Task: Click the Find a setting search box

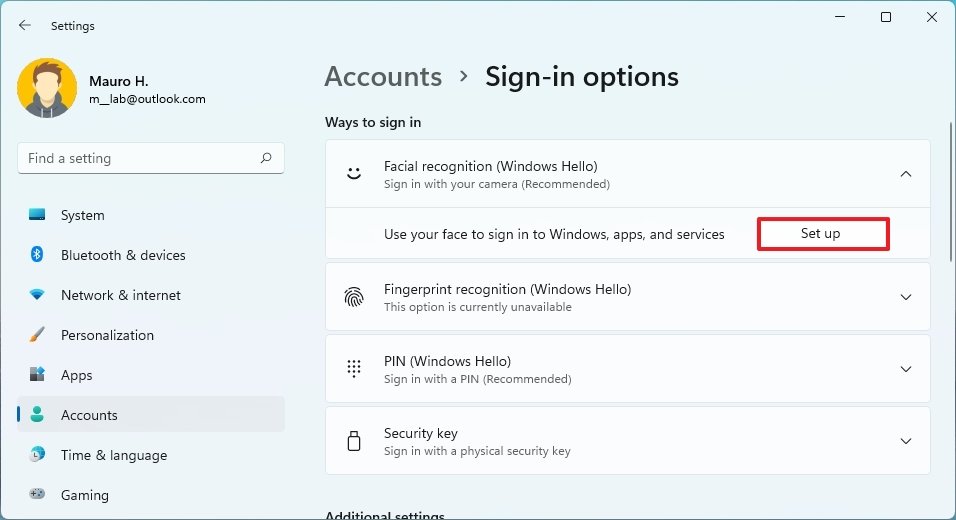Action: pyautogui.click(x=151, y=158)
